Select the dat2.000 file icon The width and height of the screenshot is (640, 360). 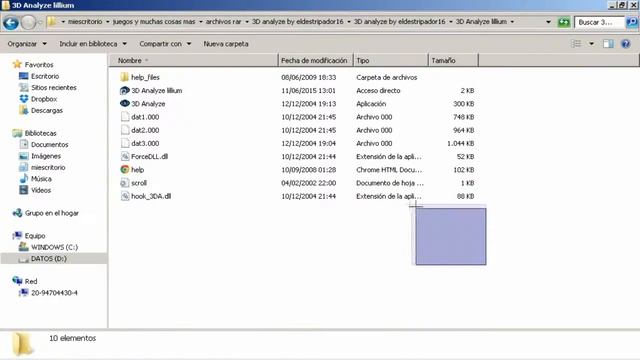click(125, 130)
